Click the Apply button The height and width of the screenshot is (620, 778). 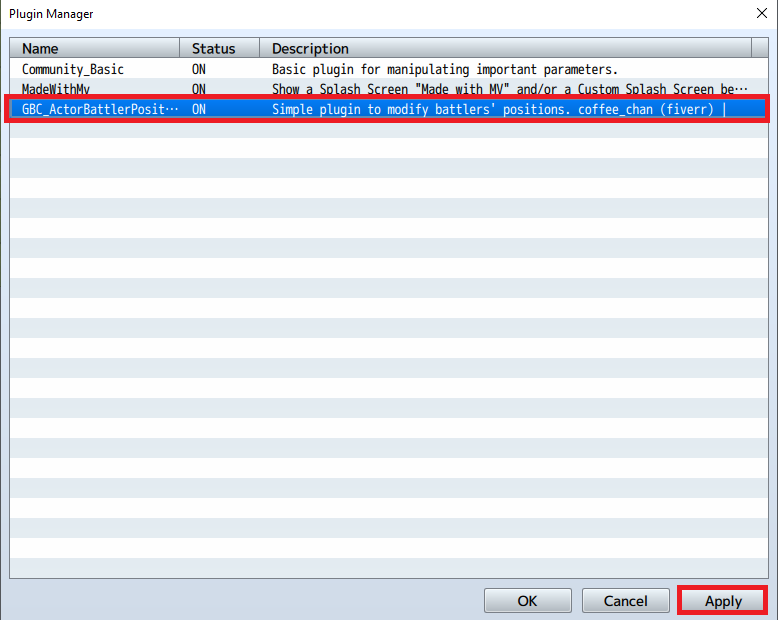click(723, 601)
